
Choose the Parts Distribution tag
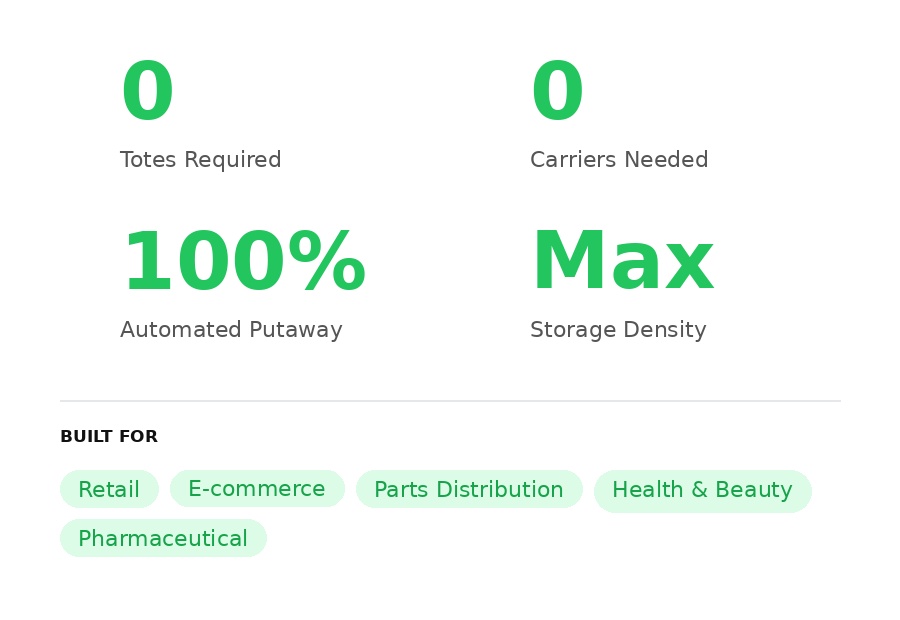[469, 489]
